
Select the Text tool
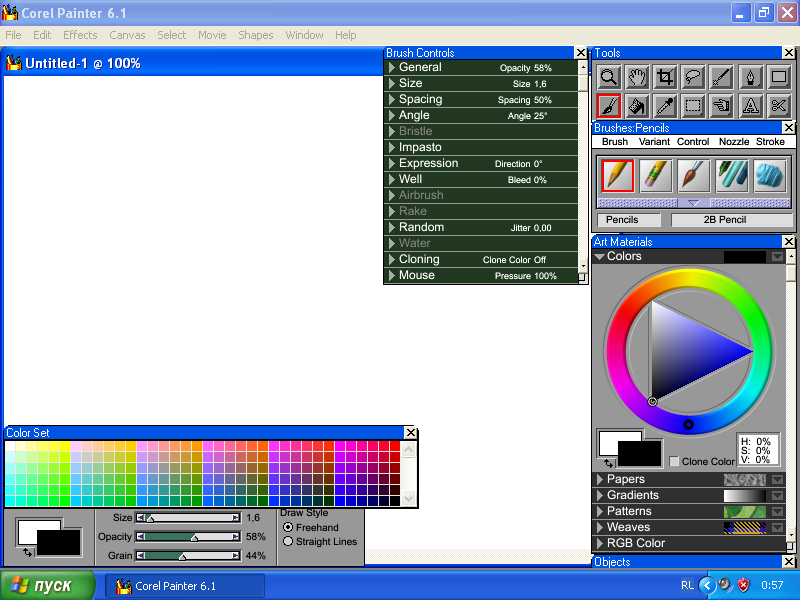pos(749,106)
